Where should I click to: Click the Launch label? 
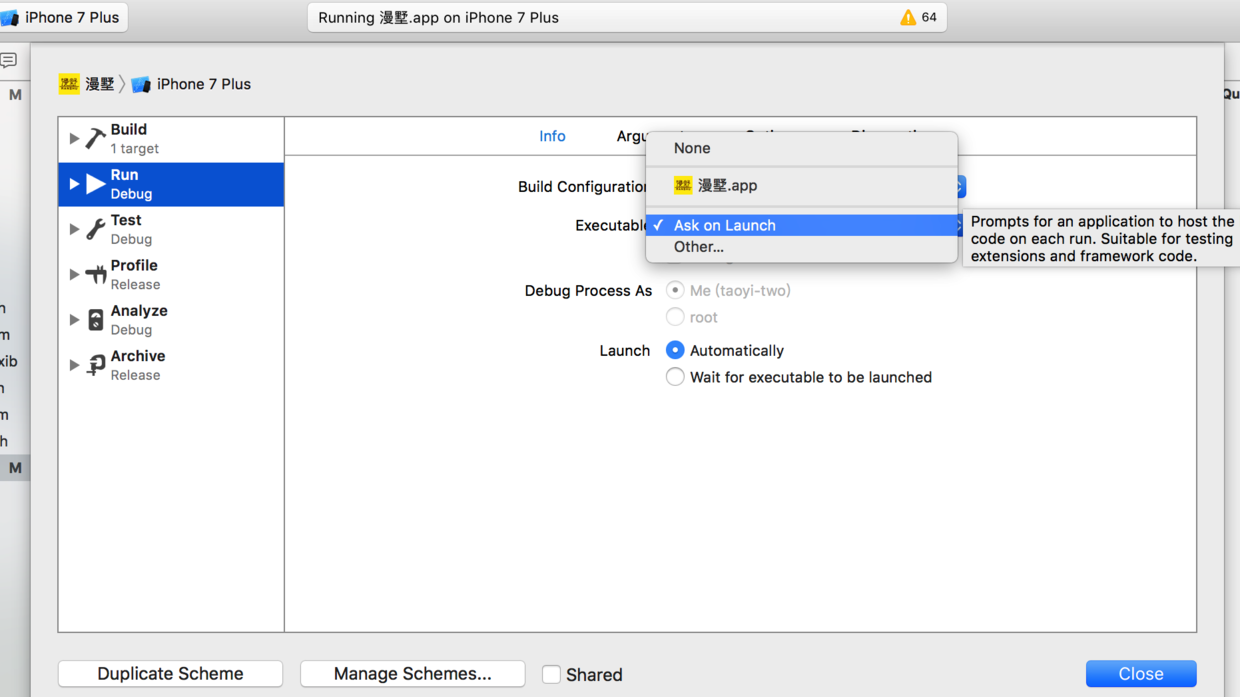(625, 351)
